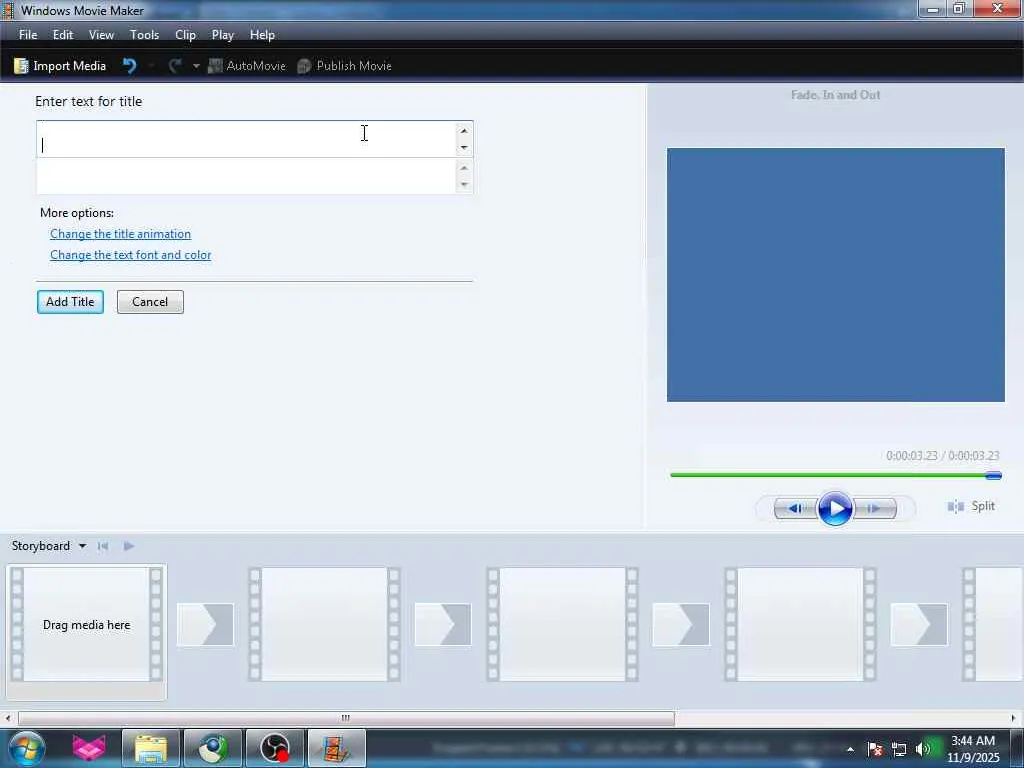Open the redo history dropdown arrow

195,66
